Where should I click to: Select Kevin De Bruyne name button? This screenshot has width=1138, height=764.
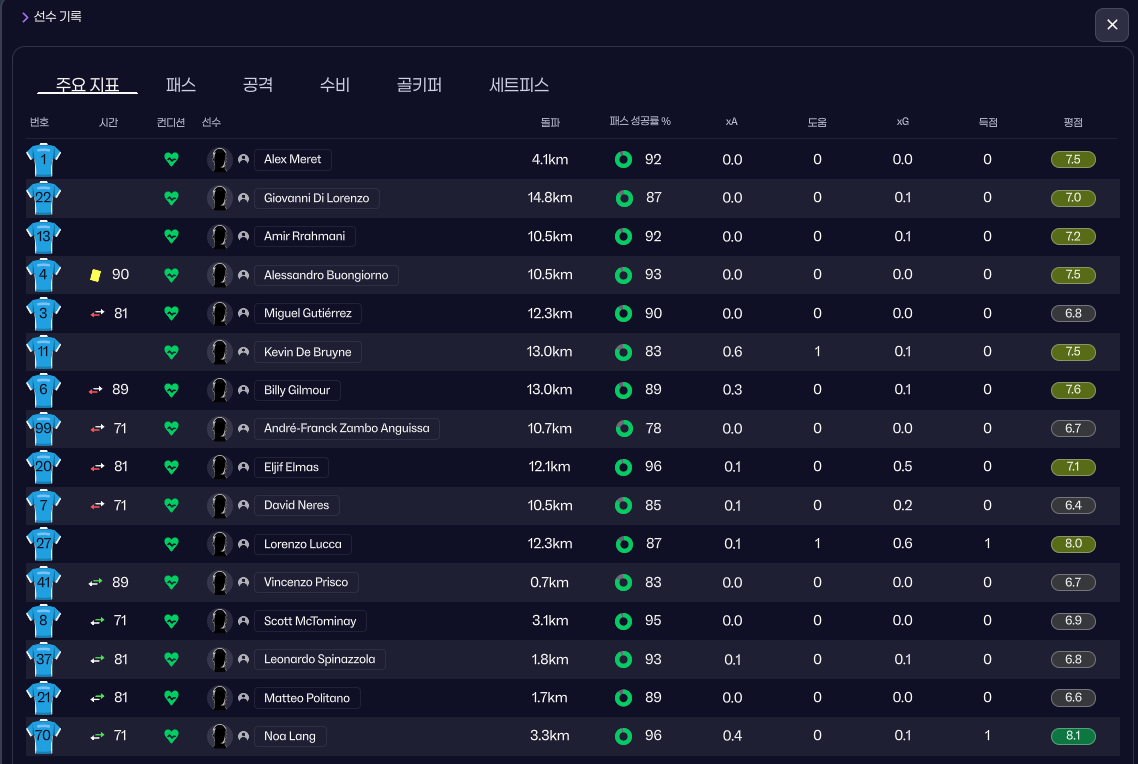click(x=308, y=352)
